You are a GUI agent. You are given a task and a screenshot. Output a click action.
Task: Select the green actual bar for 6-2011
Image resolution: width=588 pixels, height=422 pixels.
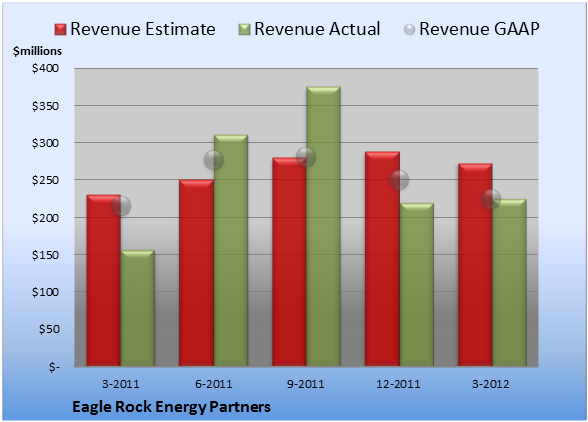(231, 250)
